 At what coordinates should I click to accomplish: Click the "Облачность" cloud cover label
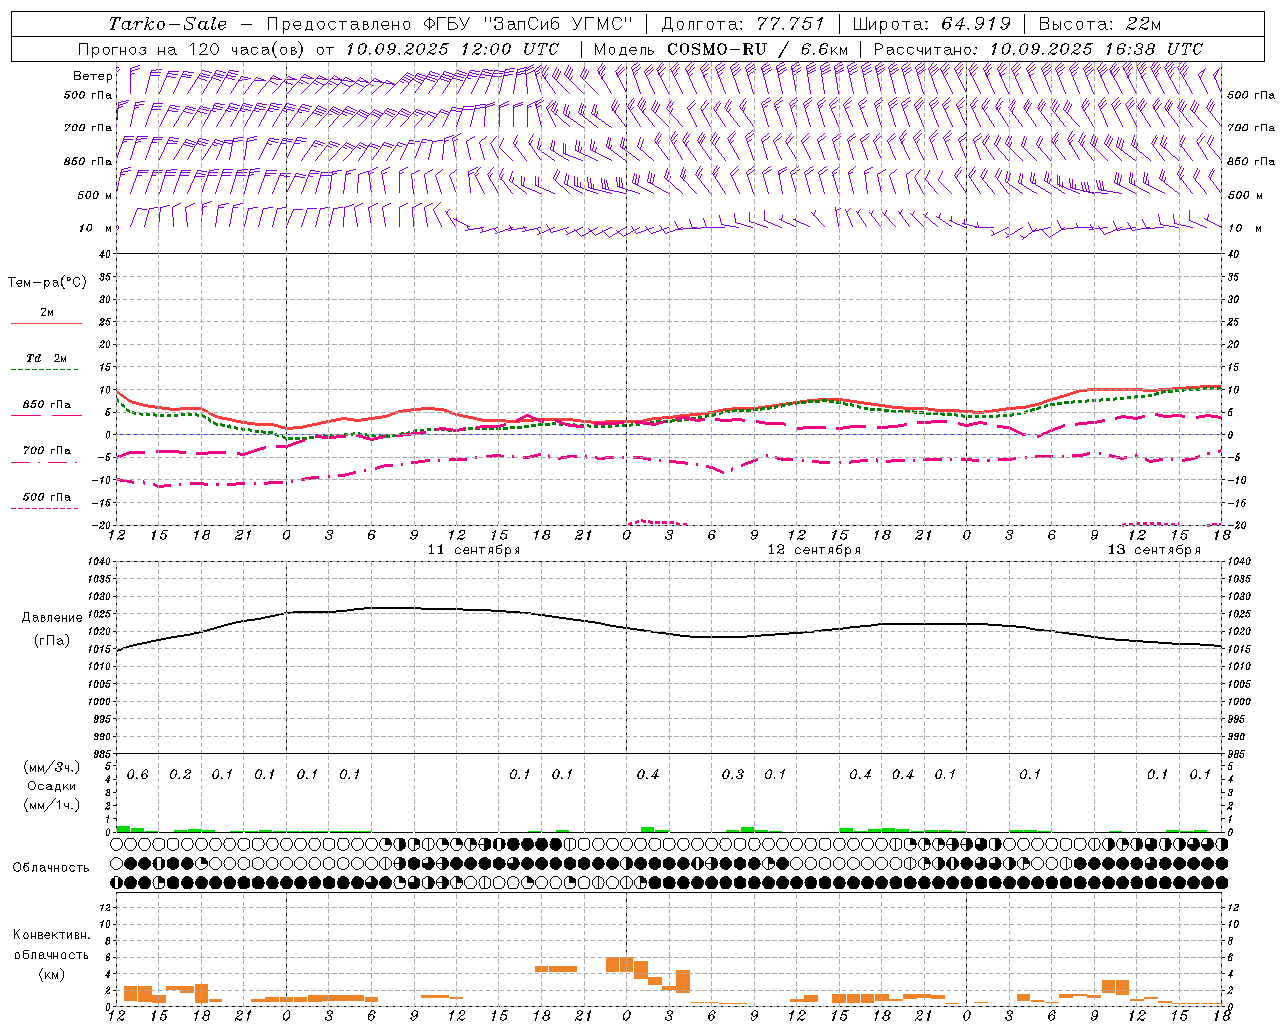coord(51,867)
